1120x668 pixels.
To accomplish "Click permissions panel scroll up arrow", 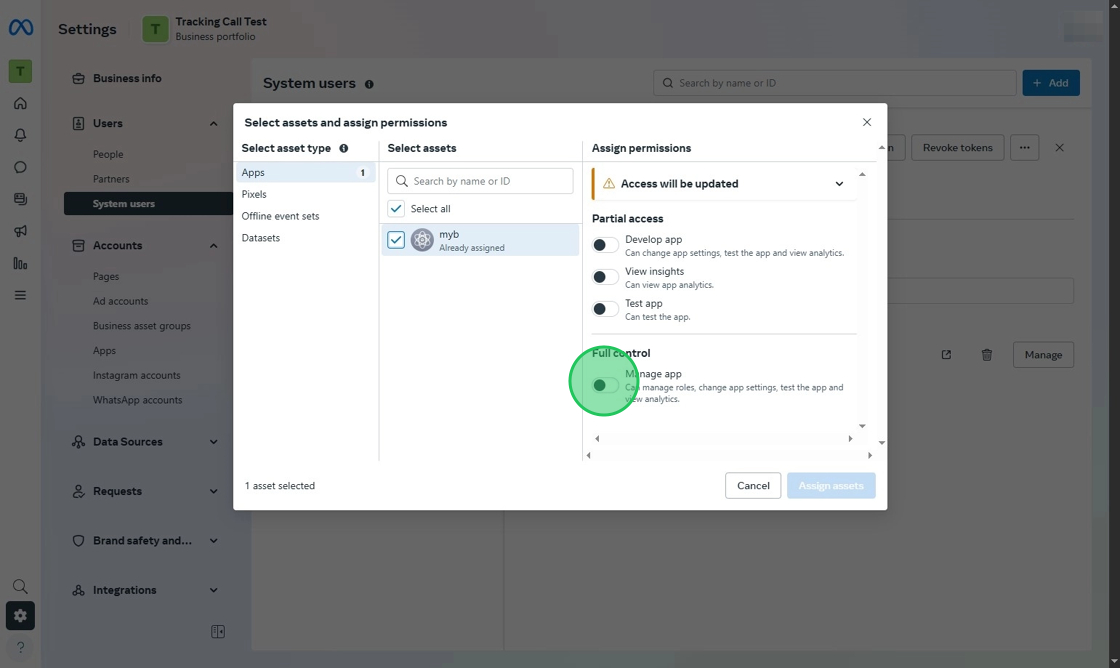I will [x=862, y=174].
